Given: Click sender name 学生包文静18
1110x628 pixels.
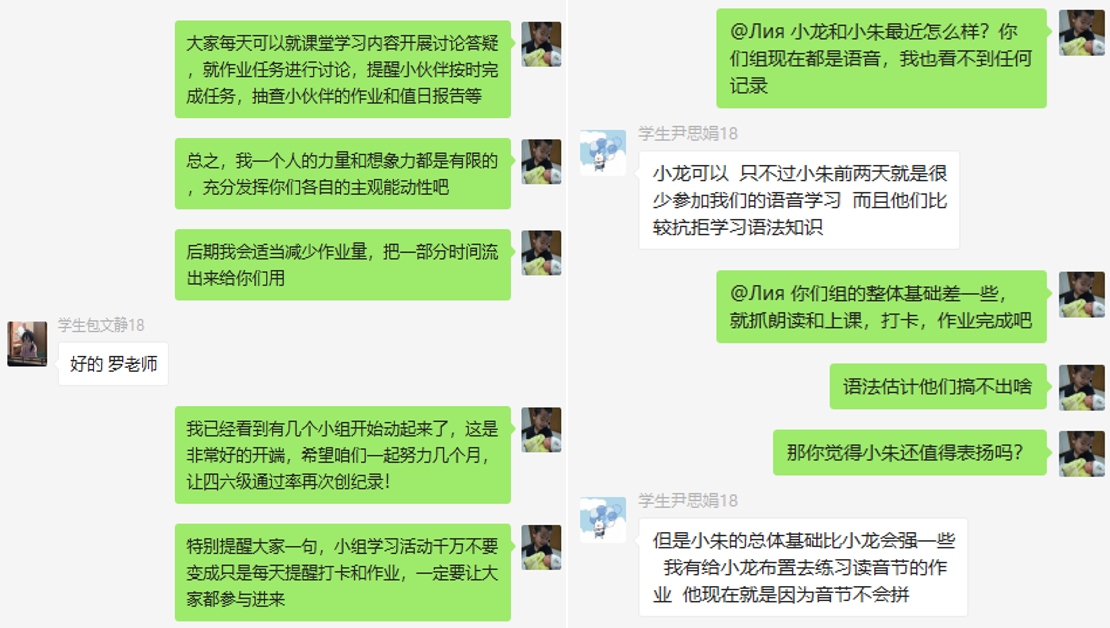Looking at the screenshot, I should coord(101,325).
